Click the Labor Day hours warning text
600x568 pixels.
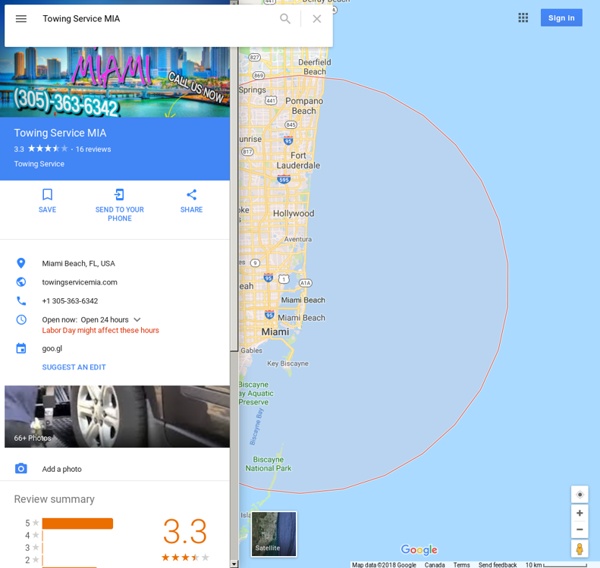(100, 330)
